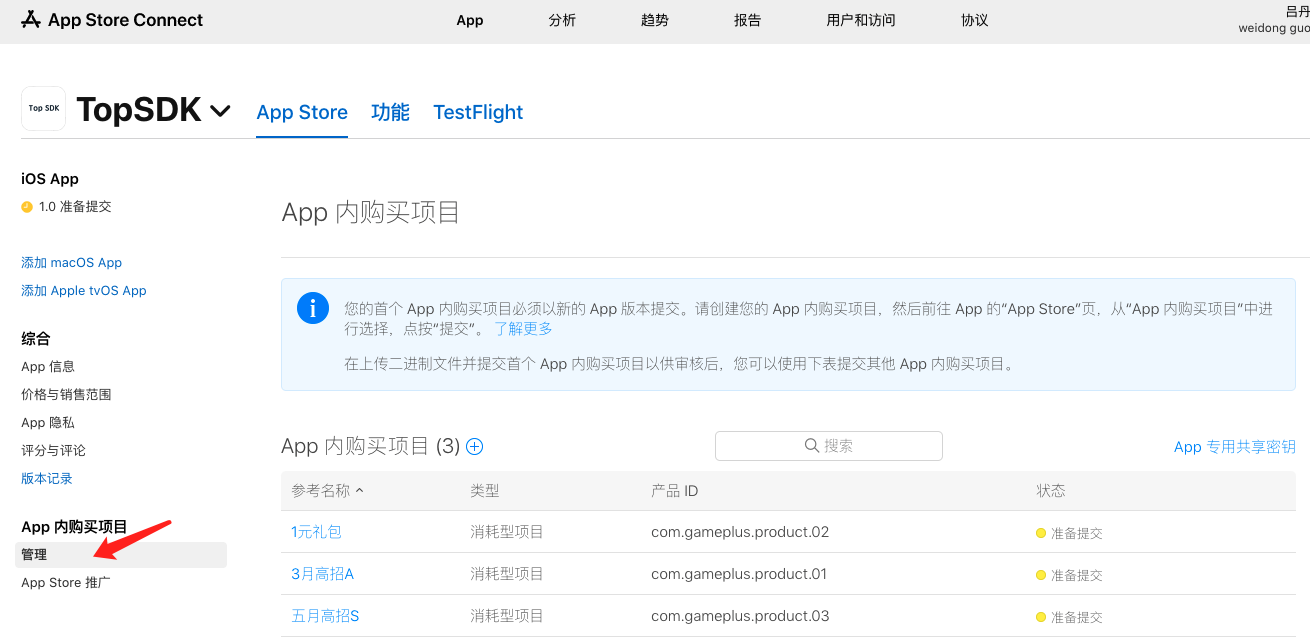Click the 了解更多 link
Image resolution: width=1310 pixels, height=639 pixels.
[523, 328]
